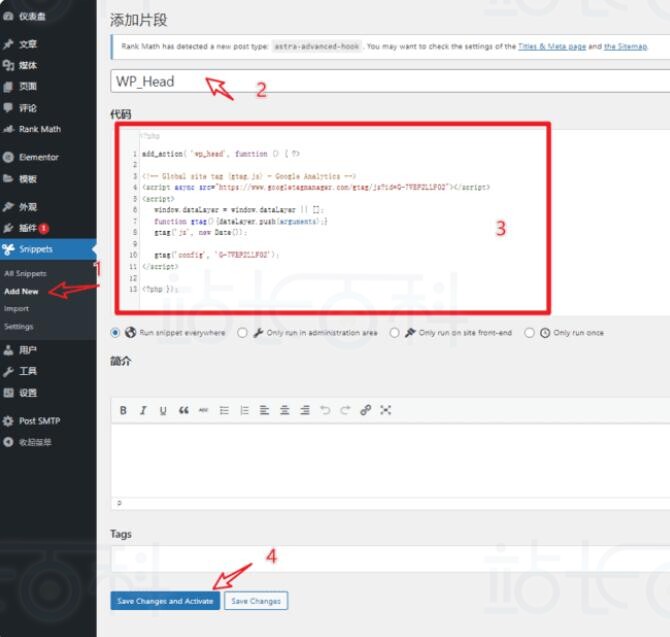Screen dimensions: 670x637
Task: Click the Tags input field
Action: click(x=390, y=558)
